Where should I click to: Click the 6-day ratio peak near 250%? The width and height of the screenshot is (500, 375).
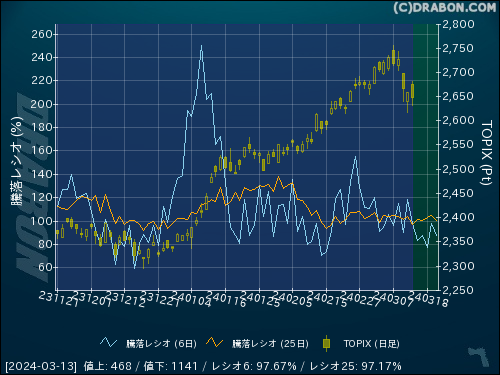pos(201,46)
